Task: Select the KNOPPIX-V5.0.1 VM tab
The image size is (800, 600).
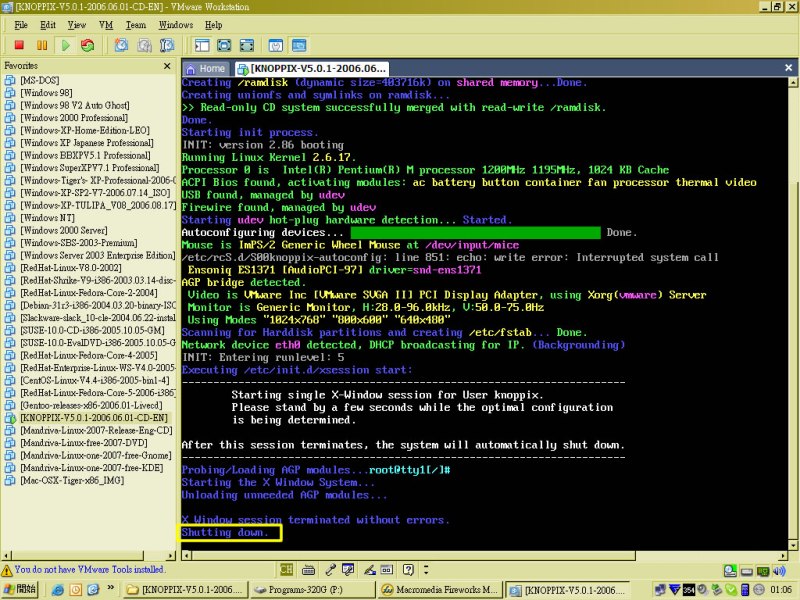Action: coord(313,68)
